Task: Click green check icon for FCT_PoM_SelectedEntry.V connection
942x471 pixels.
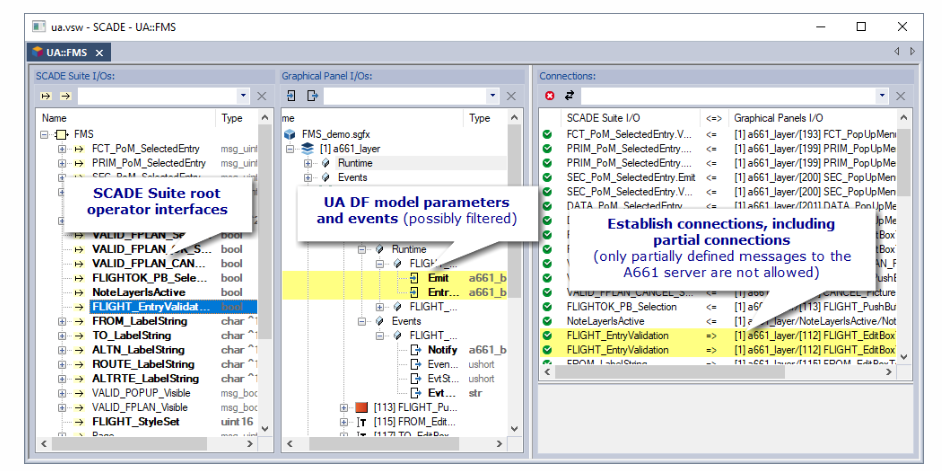Action: (547, 135)
